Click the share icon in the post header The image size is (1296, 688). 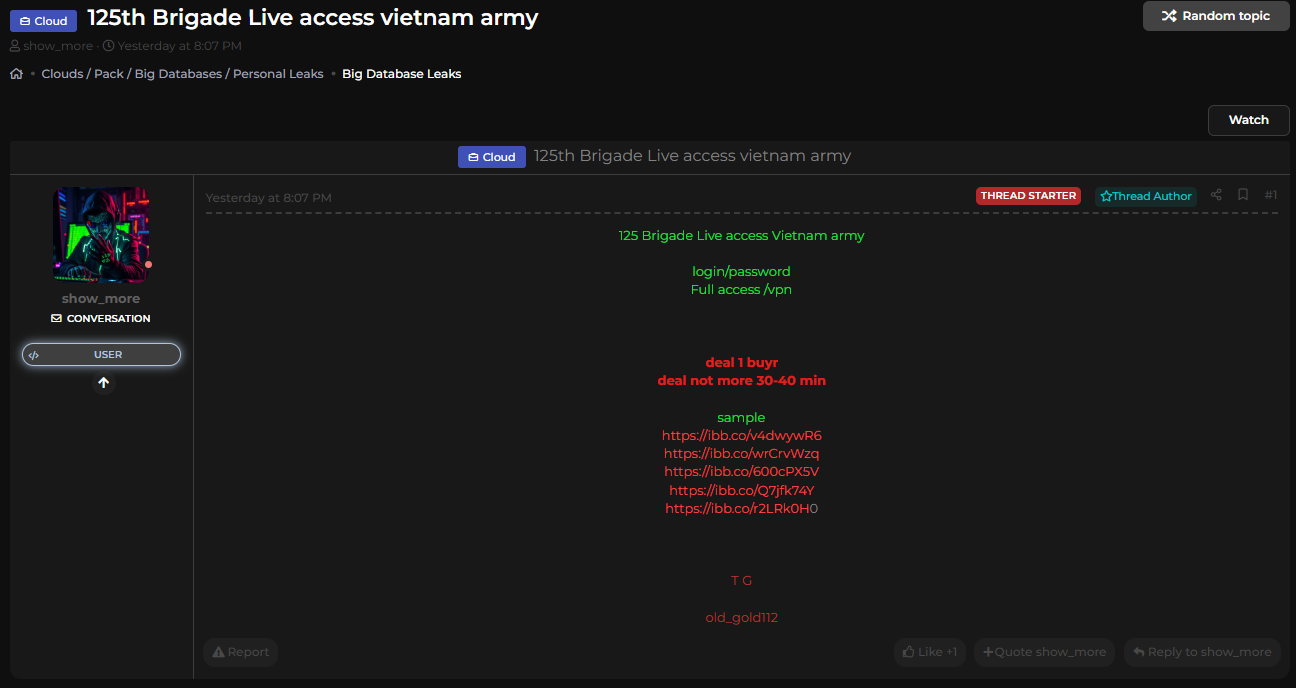[1216, 195]
